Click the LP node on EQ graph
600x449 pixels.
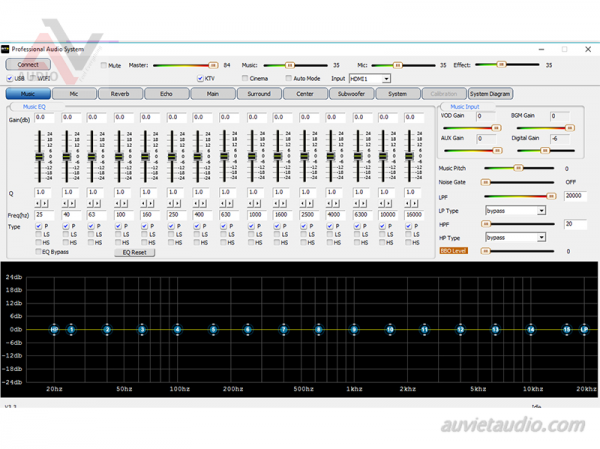584,329
